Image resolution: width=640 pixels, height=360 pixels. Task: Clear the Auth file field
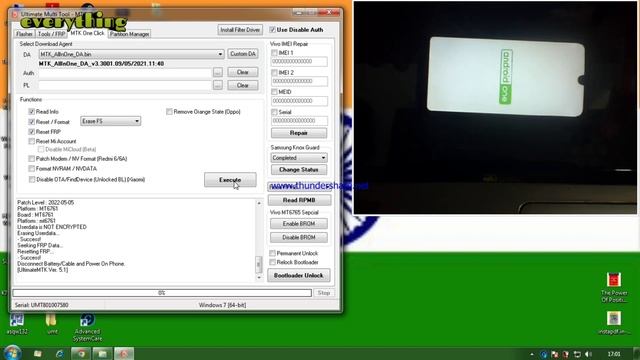(243, 72)
